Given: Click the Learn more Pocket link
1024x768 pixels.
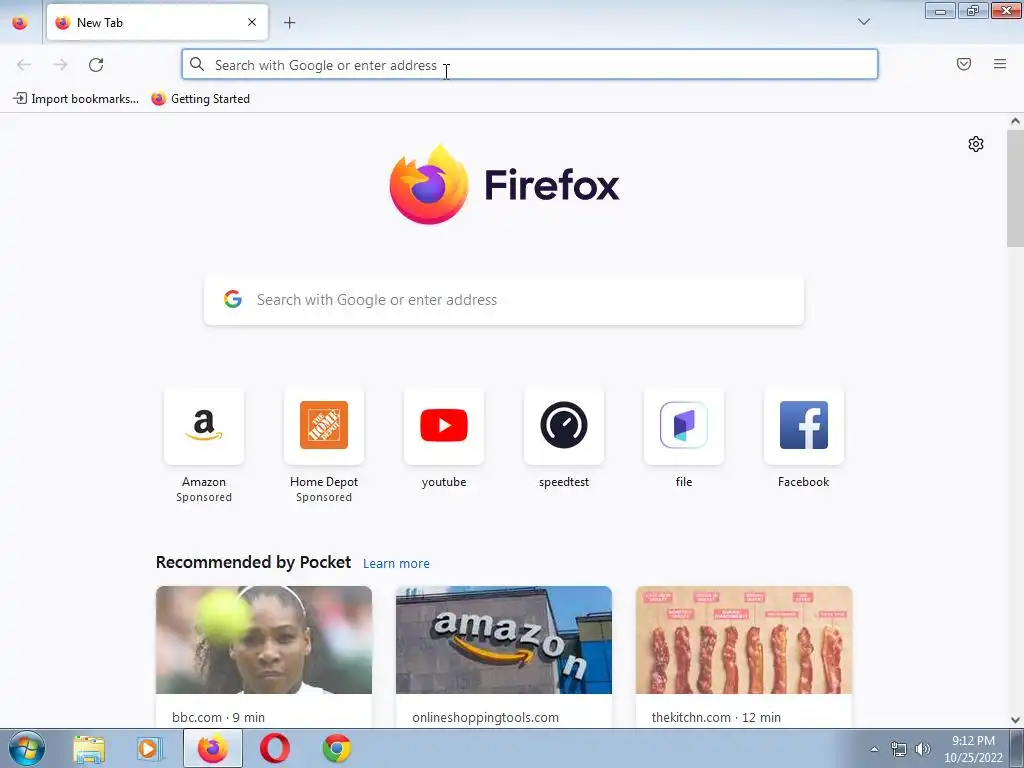Looking at the screenshot, I should click(x=396, y=563).
